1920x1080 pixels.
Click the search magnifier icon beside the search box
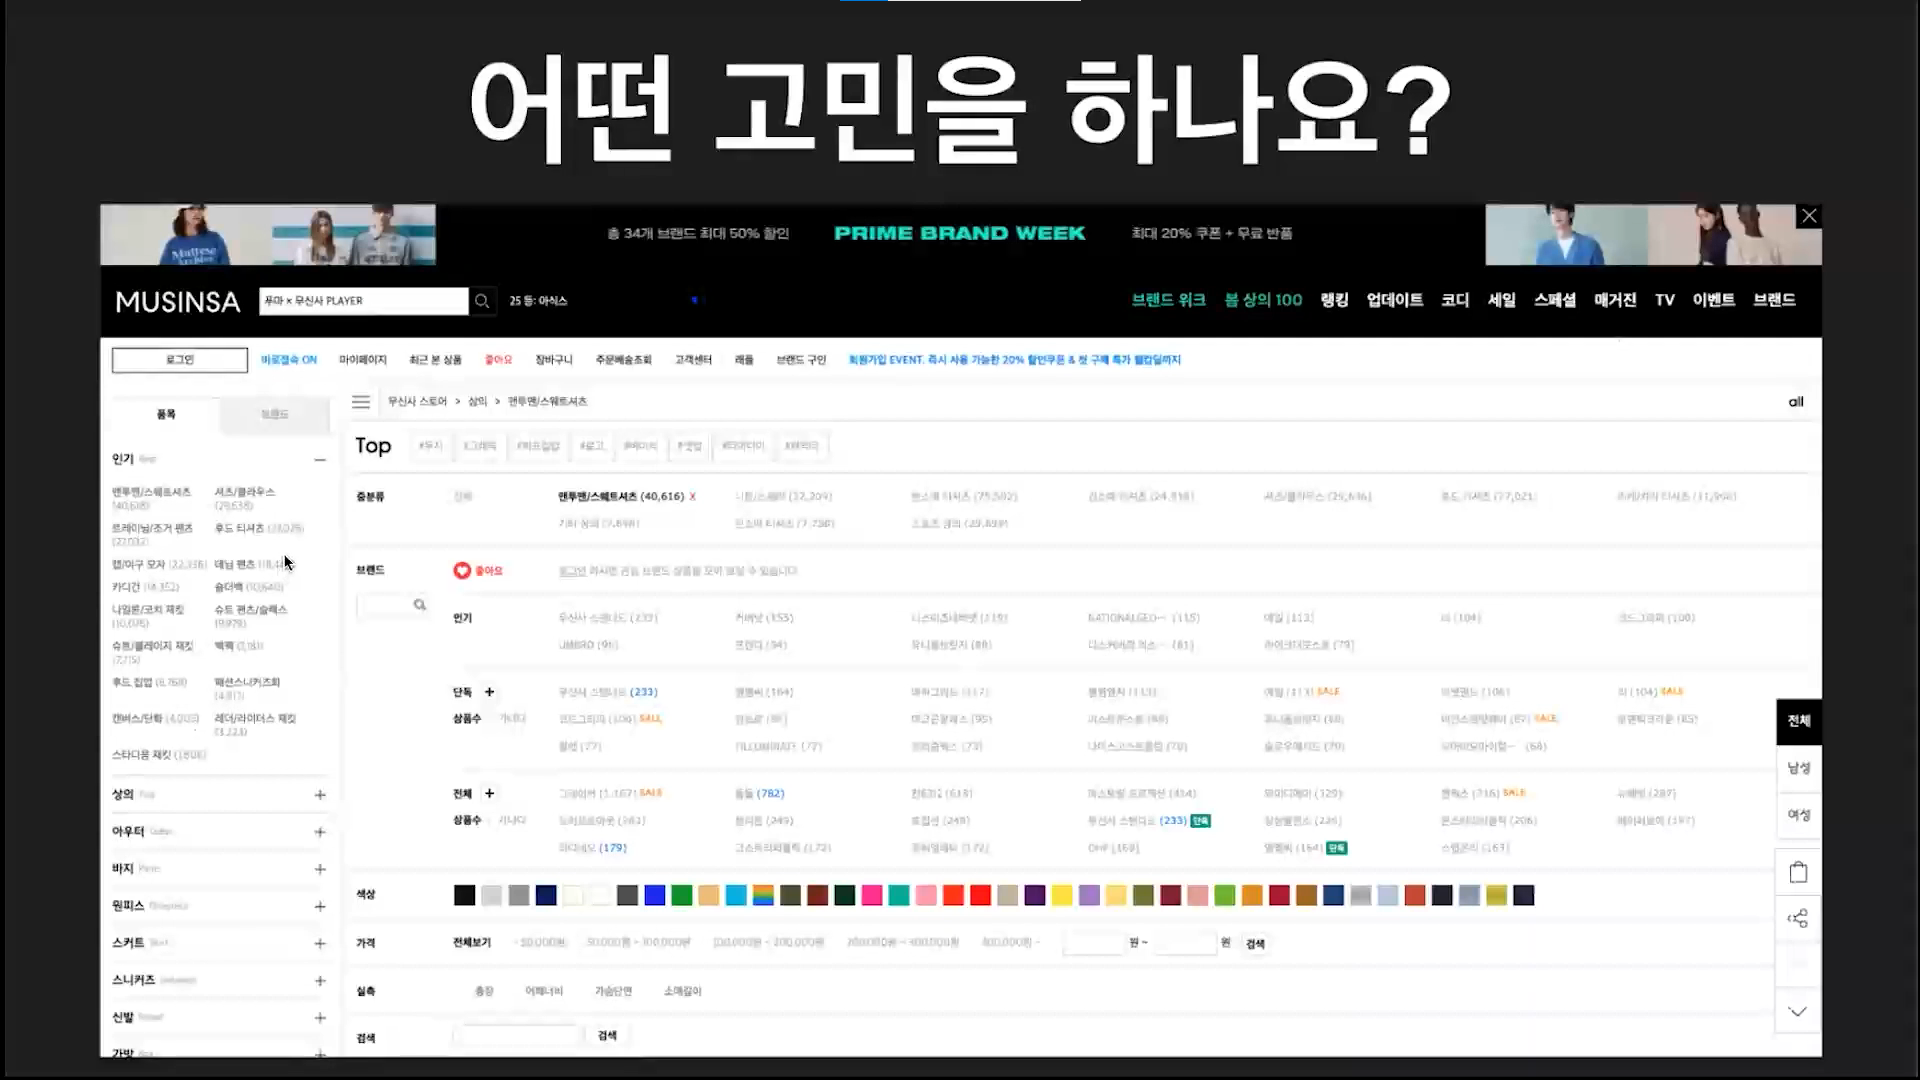pyautogui.click(x=482, y=301)
